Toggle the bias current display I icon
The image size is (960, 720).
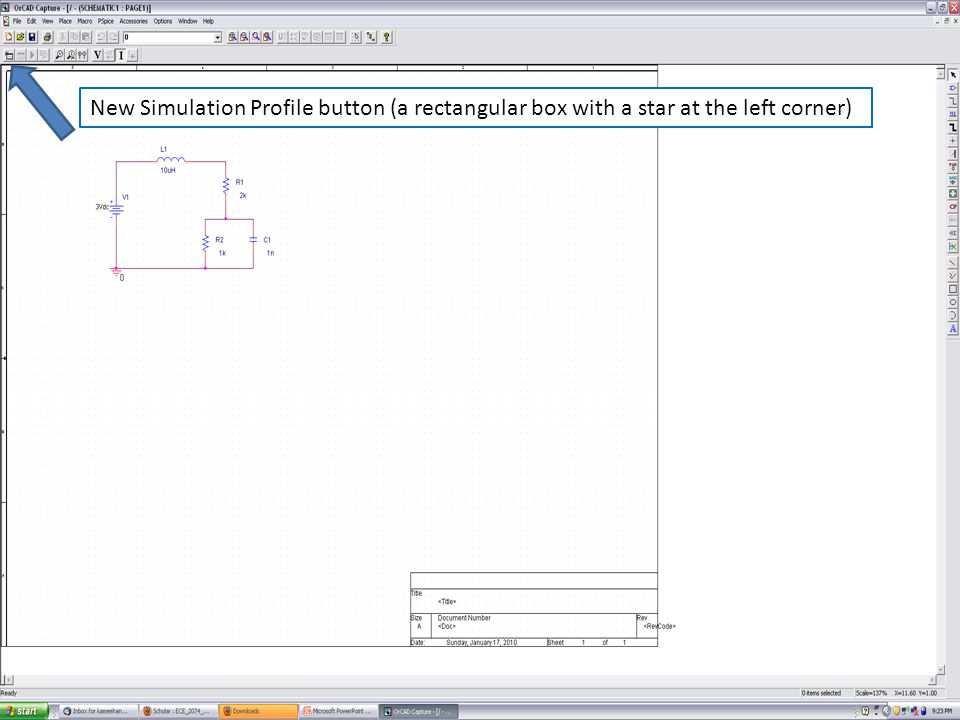pyautogui.click(x=121, y=56)
